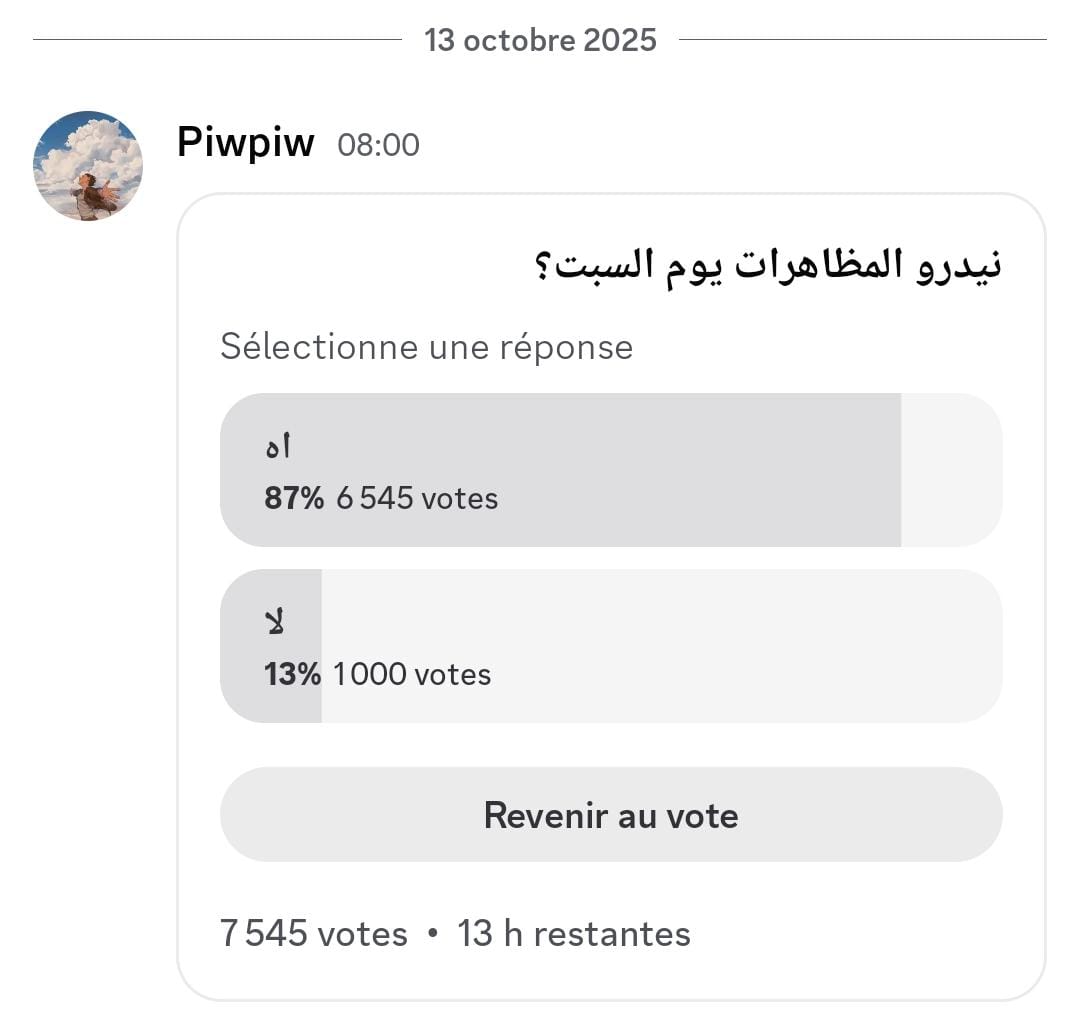Open Piwpiw's profile avatar picture
This screenshot has width=1080, height=1030.
(88, 165)
